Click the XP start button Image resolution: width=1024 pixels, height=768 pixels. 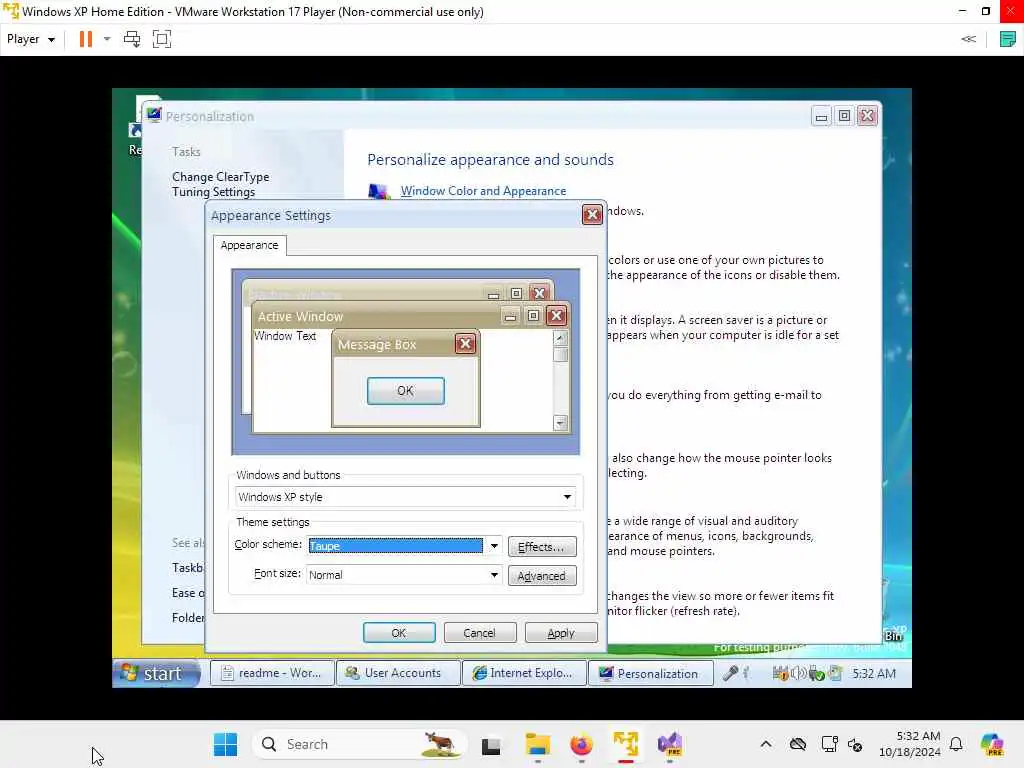coord(157,673)
